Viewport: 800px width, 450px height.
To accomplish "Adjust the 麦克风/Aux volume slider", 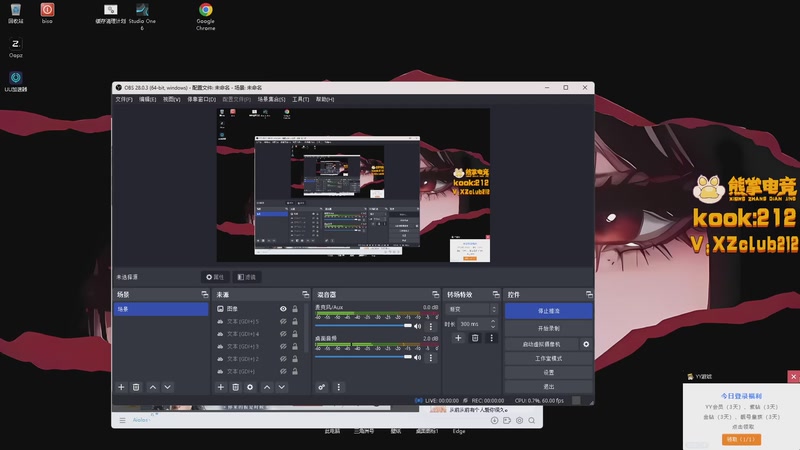I will click(x=363, y=326).
